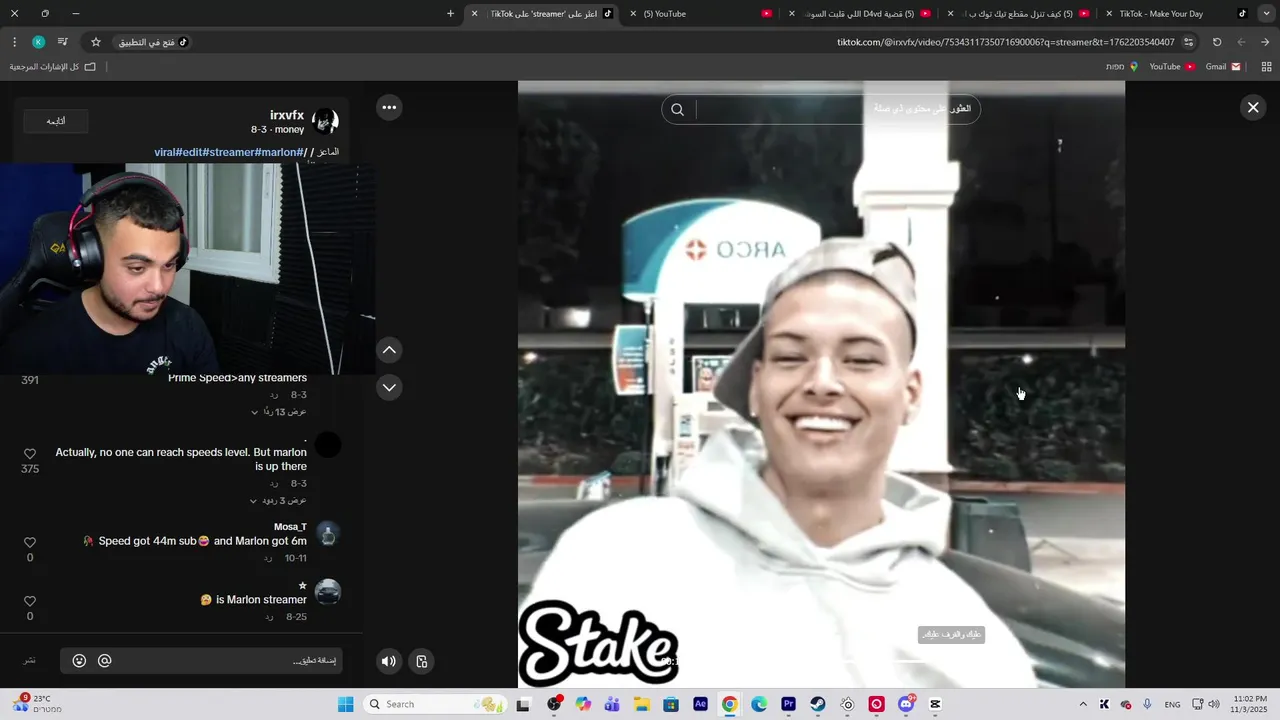Image resolution: width=1280 pixels, height=720 pixels.
Task: Navigate forward in the browser
Action: pos(1241,42)
